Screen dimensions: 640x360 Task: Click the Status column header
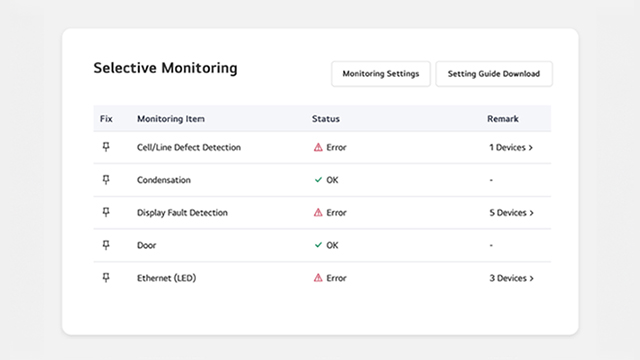[326, 119]
